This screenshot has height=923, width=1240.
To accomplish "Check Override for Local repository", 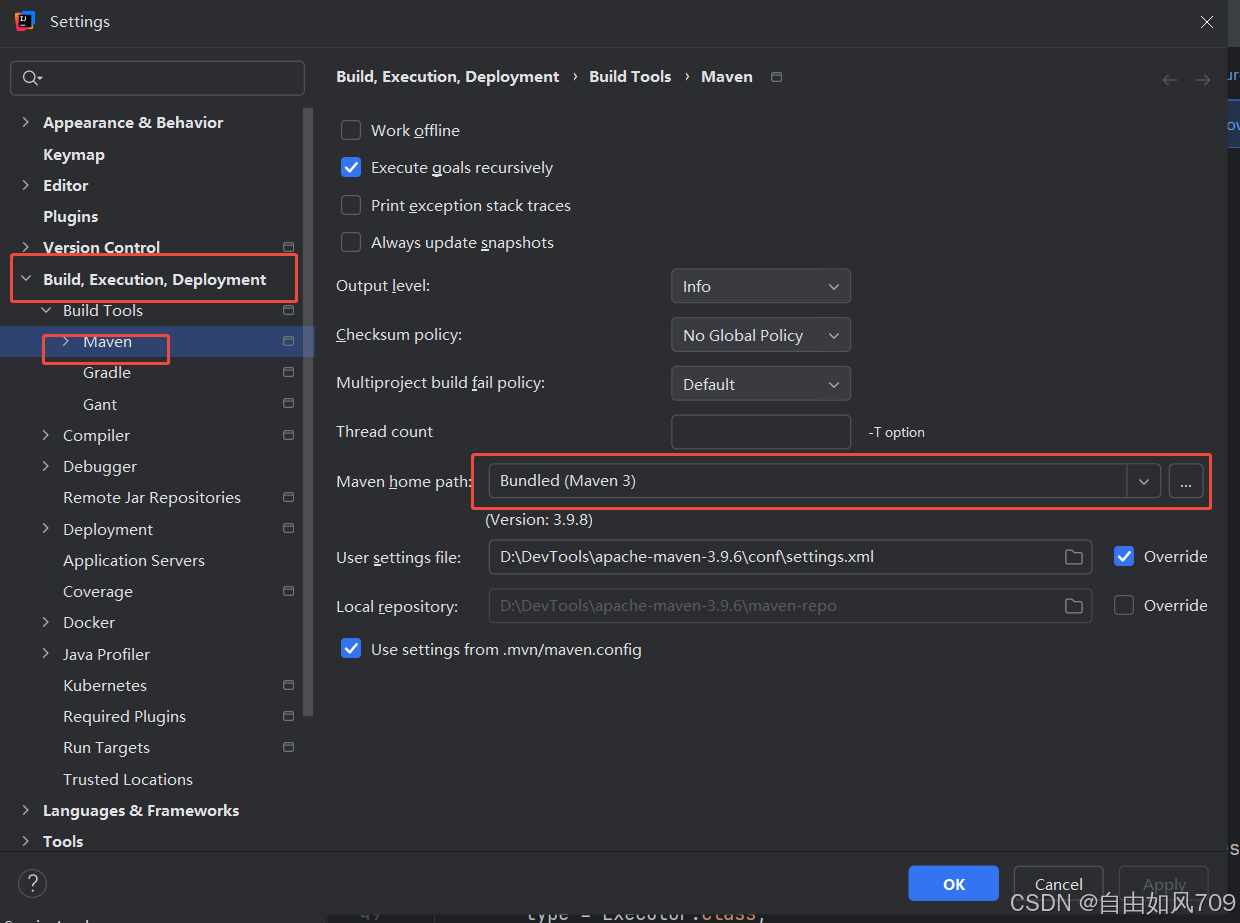I will 1124,605.
